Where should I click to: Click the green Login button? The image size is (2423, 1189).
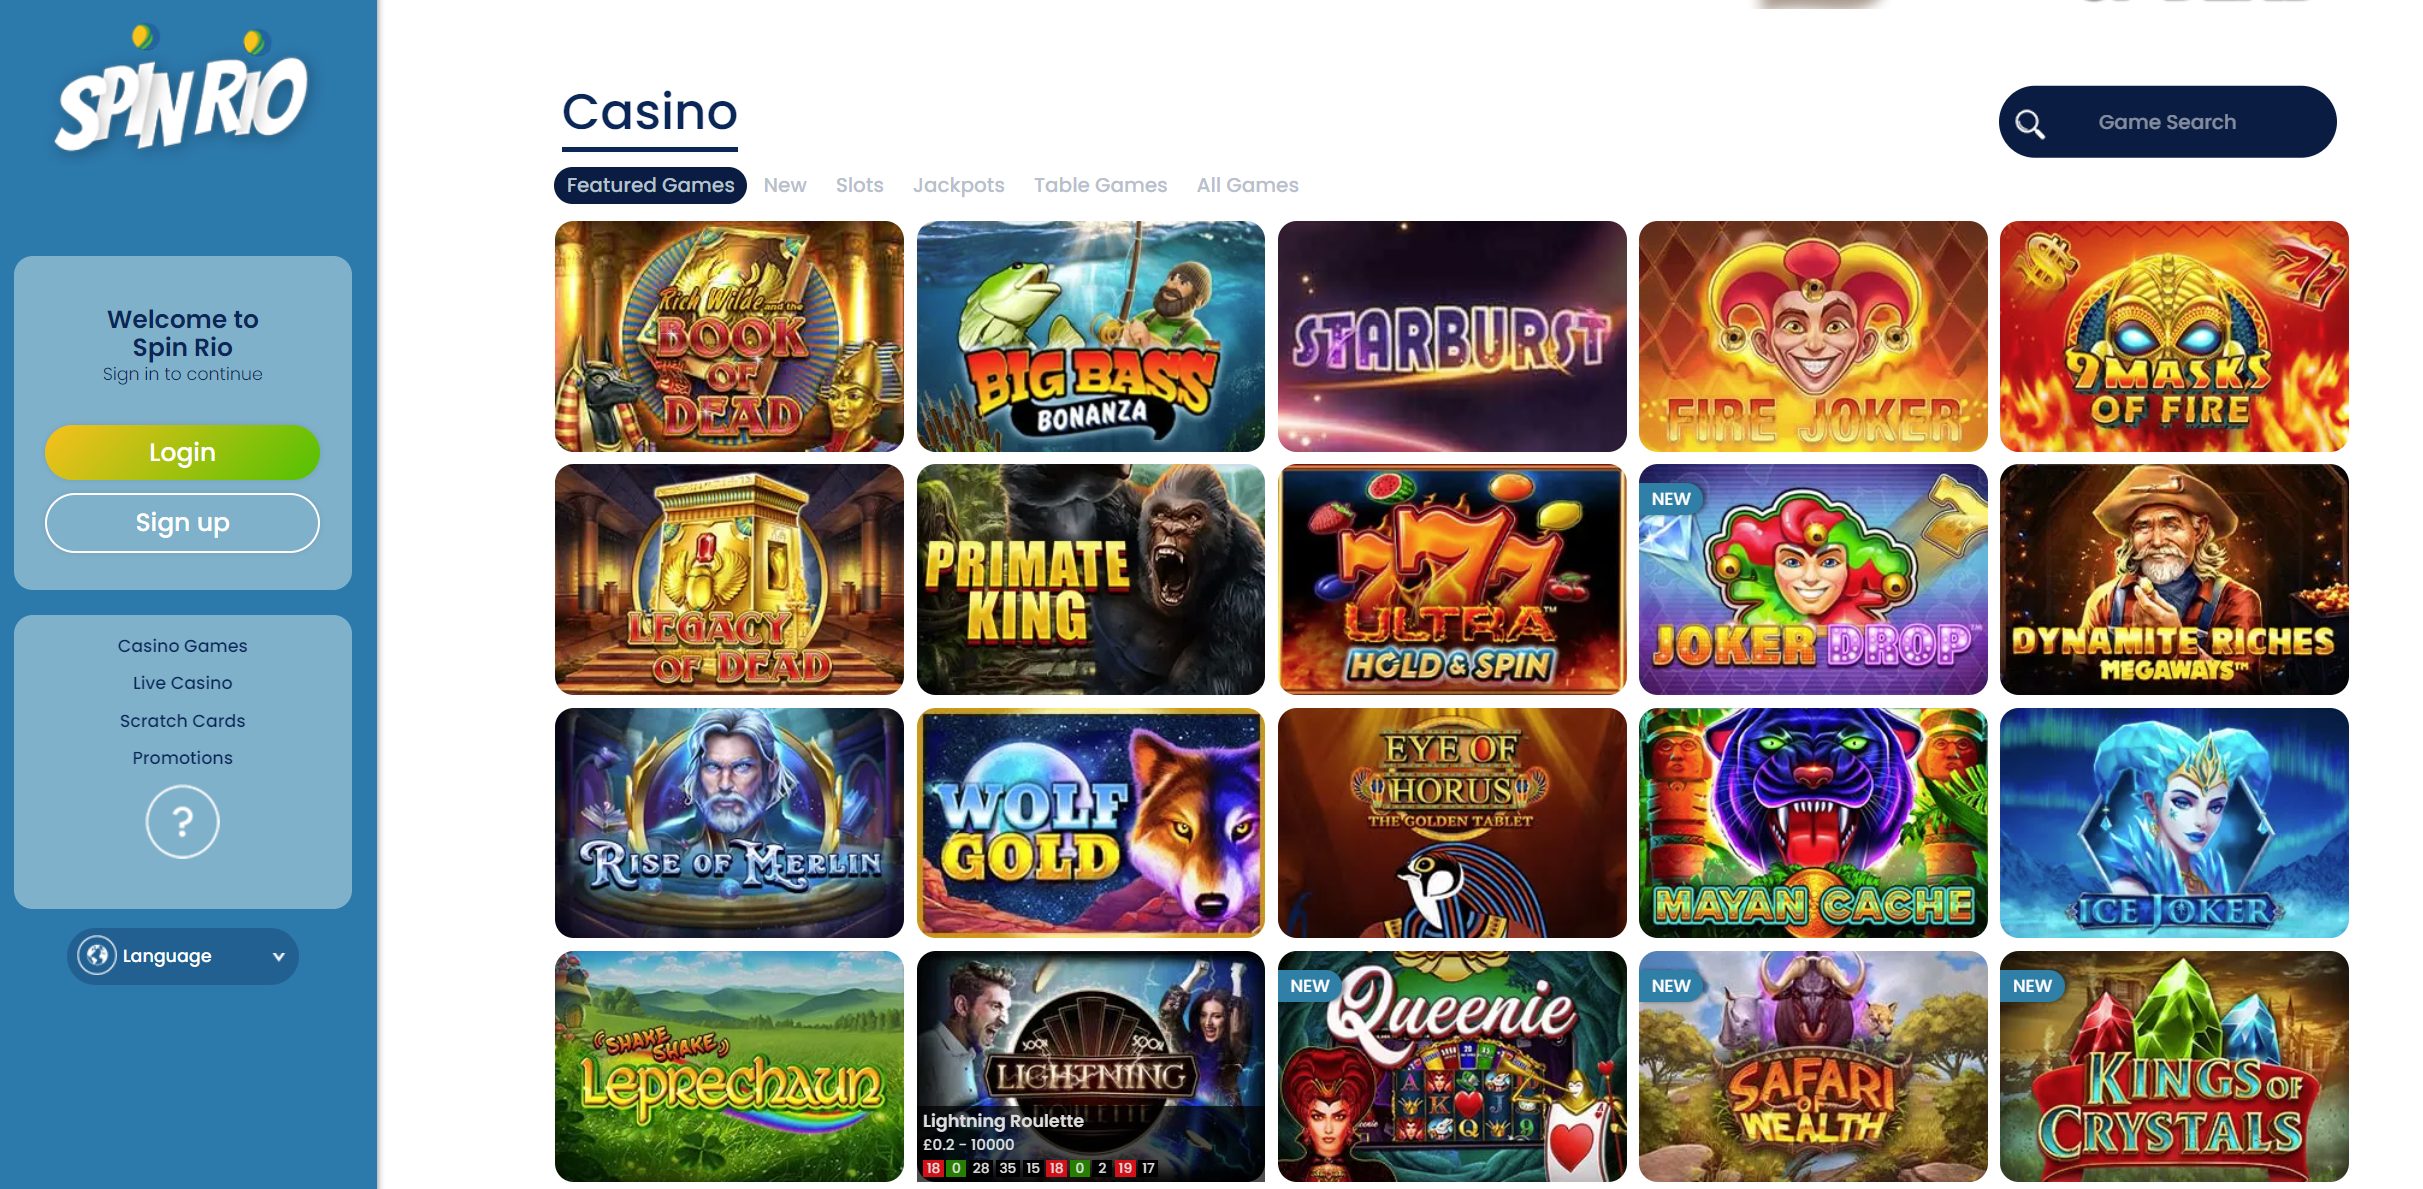click(x=182, y=452)
